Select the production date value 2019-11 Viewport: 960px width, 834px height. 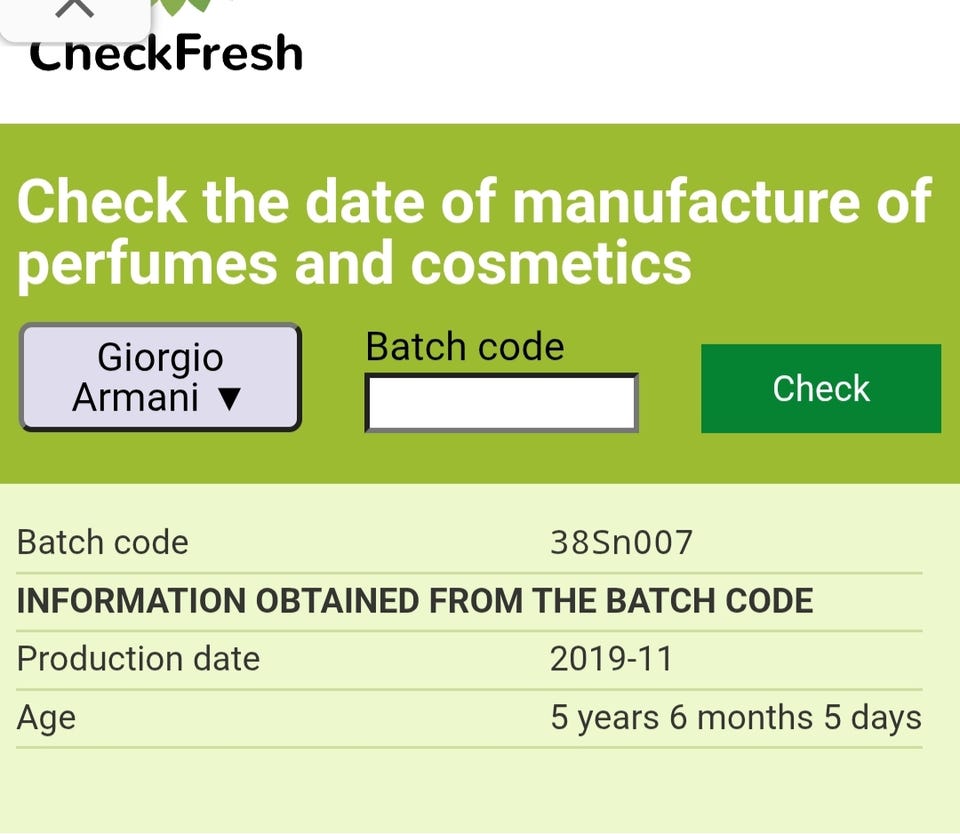click(x=611, y=659)
